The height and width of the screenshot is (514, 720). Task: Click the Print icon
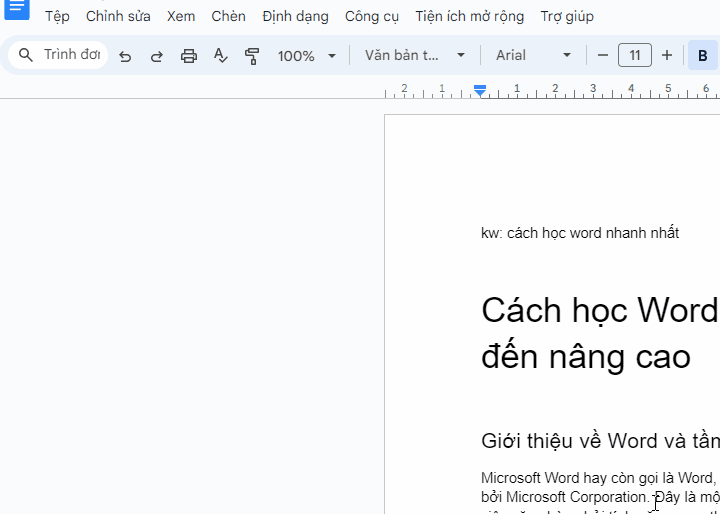point(189,56)
